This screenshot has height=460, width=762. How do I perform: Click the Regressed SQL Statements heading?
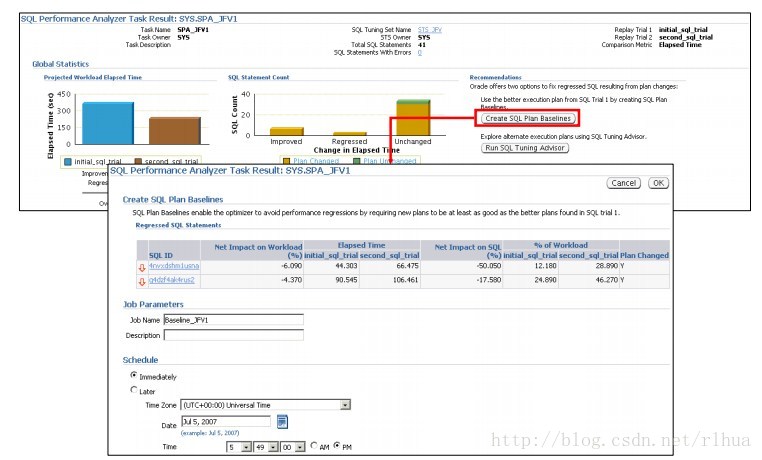click(178, 225)
